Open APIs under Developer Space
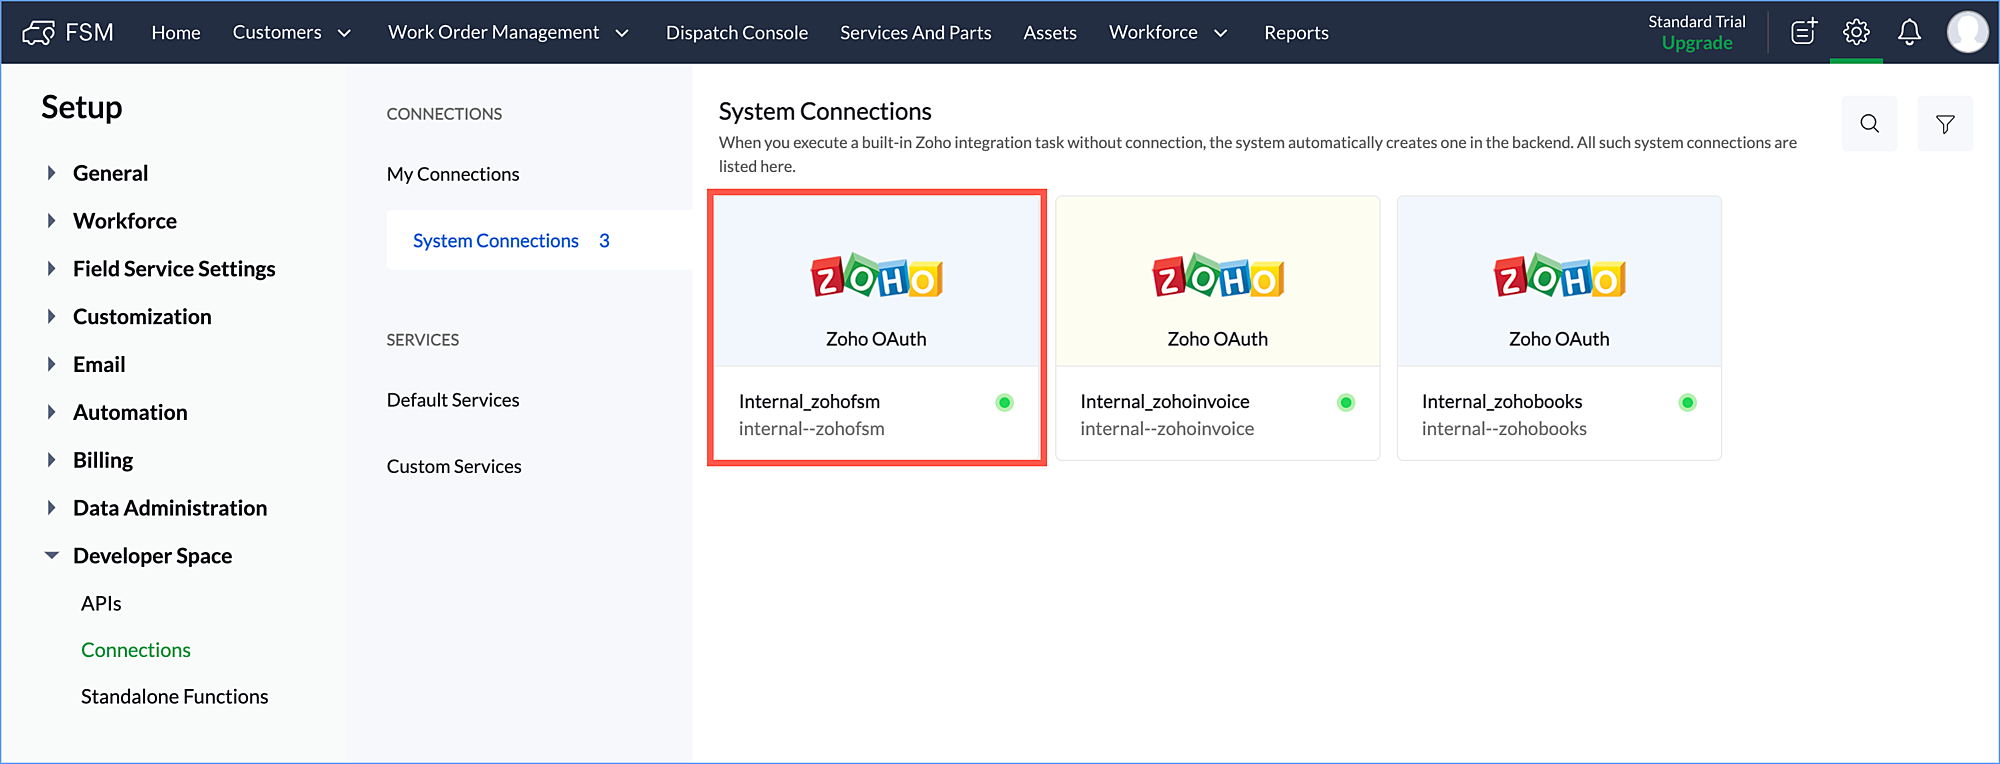 click(101, 603)
